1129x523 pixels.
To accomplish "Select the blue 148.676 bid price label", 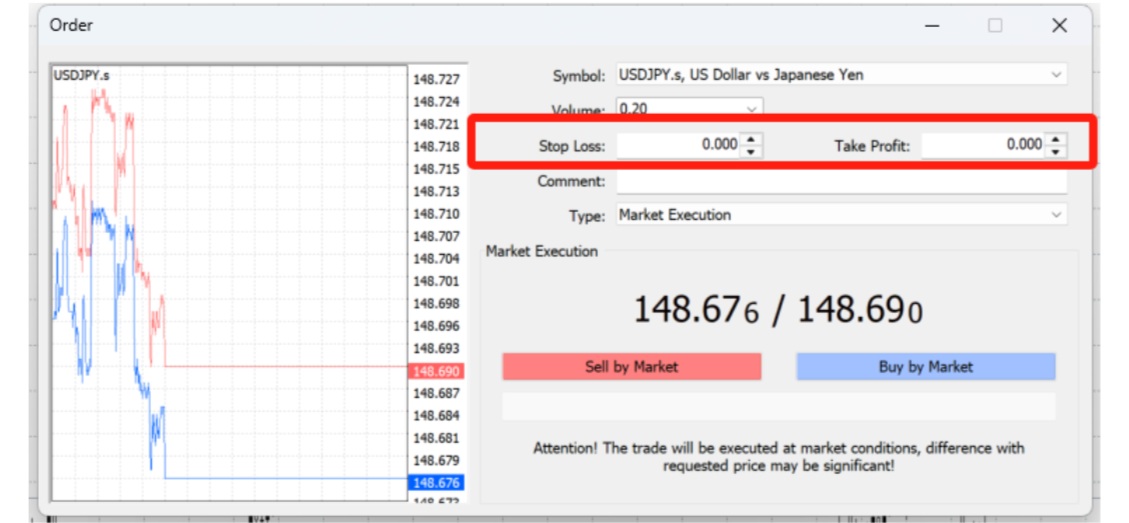I will point(436,483).
